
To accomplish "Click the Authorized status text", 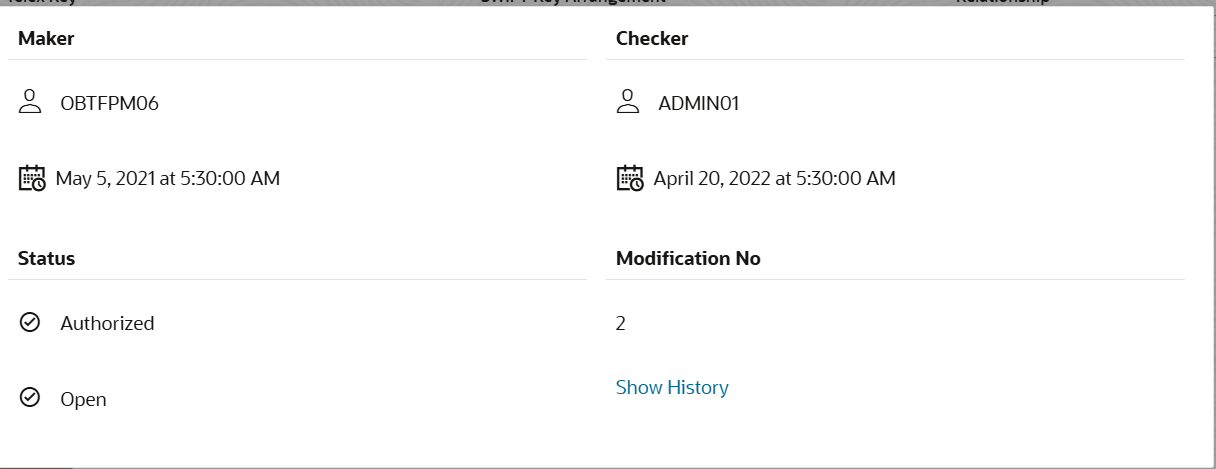I will [107, 323].
